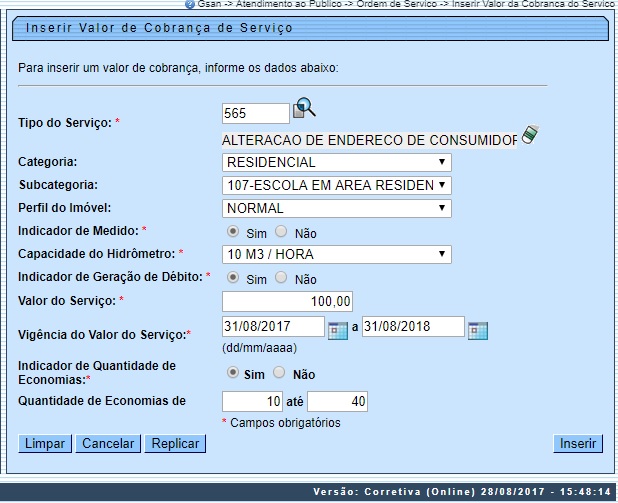Click the Quantidade de Economias até field
Screen dimensions: 618x503
click(338, 402)
